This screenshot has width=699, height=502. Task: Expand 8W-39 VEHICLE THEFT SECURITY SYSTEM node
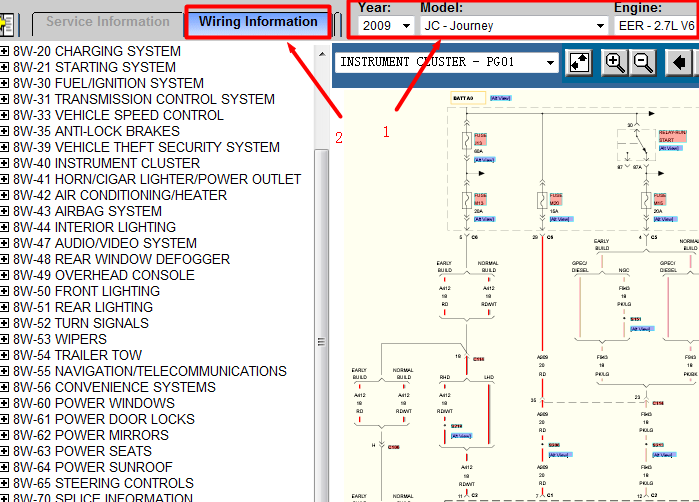coord(4,148)
